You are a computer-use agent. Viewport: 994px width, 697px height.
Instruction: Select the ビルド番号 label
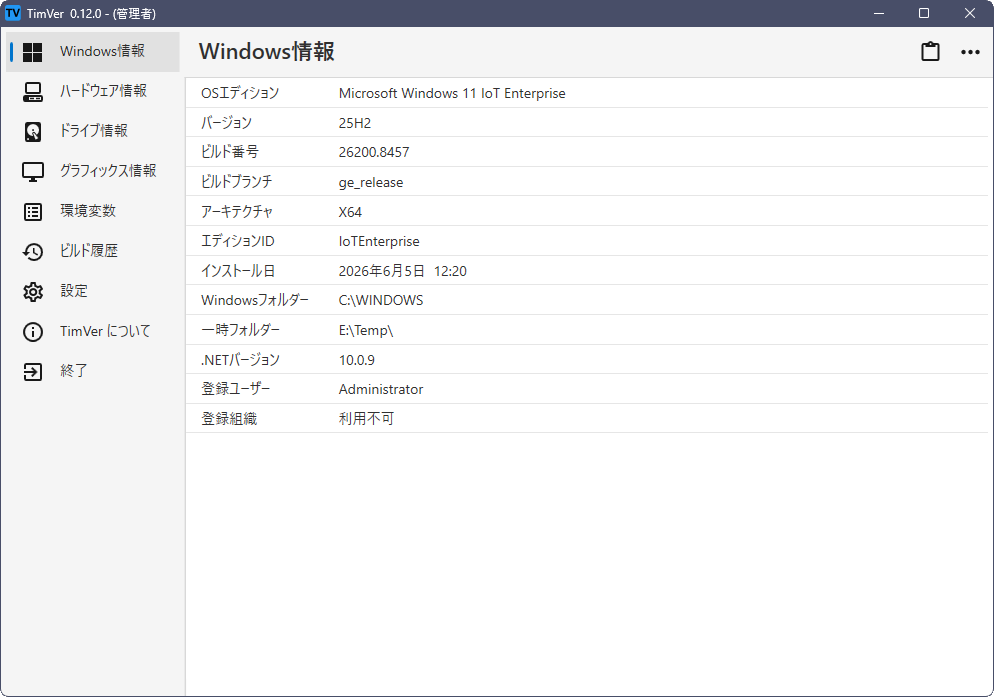[x=229, y=152]
